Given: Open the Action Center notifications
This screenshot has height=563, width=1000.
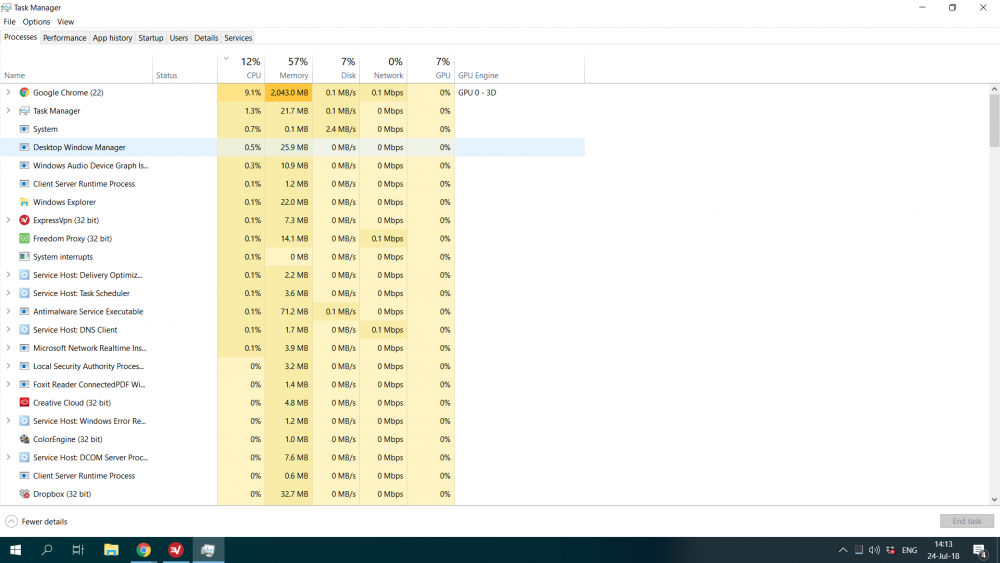Looking at the screenshot, I should click(x=980, y=550).
